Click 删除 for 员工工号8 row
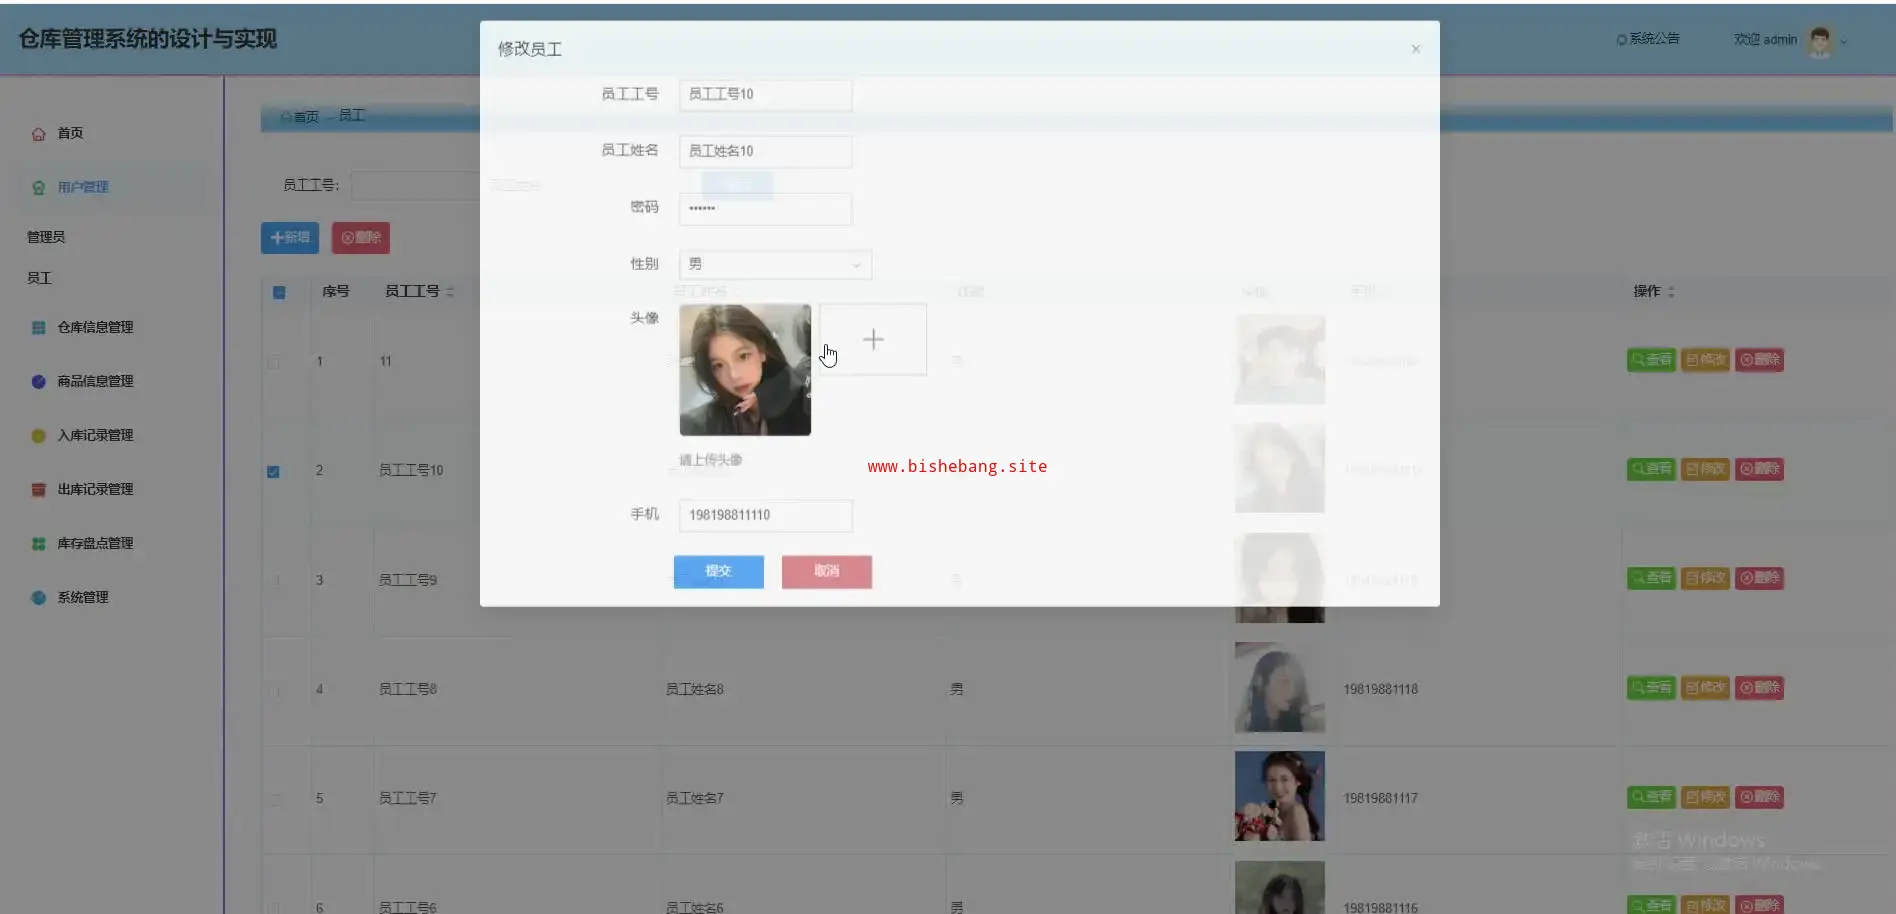 pos(1759,688)
